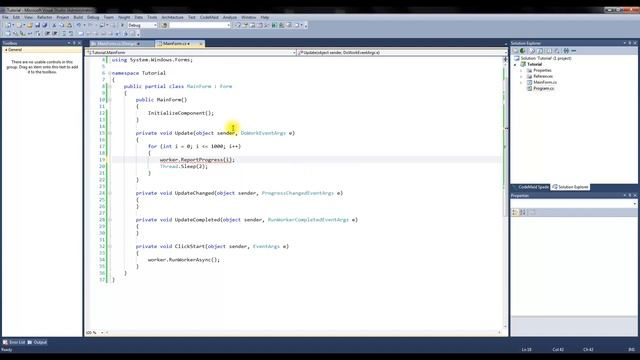Open the Analyze menu
The height and width of the screenshot is (360, 640).
pyautogui.click(x=229, y=17)
